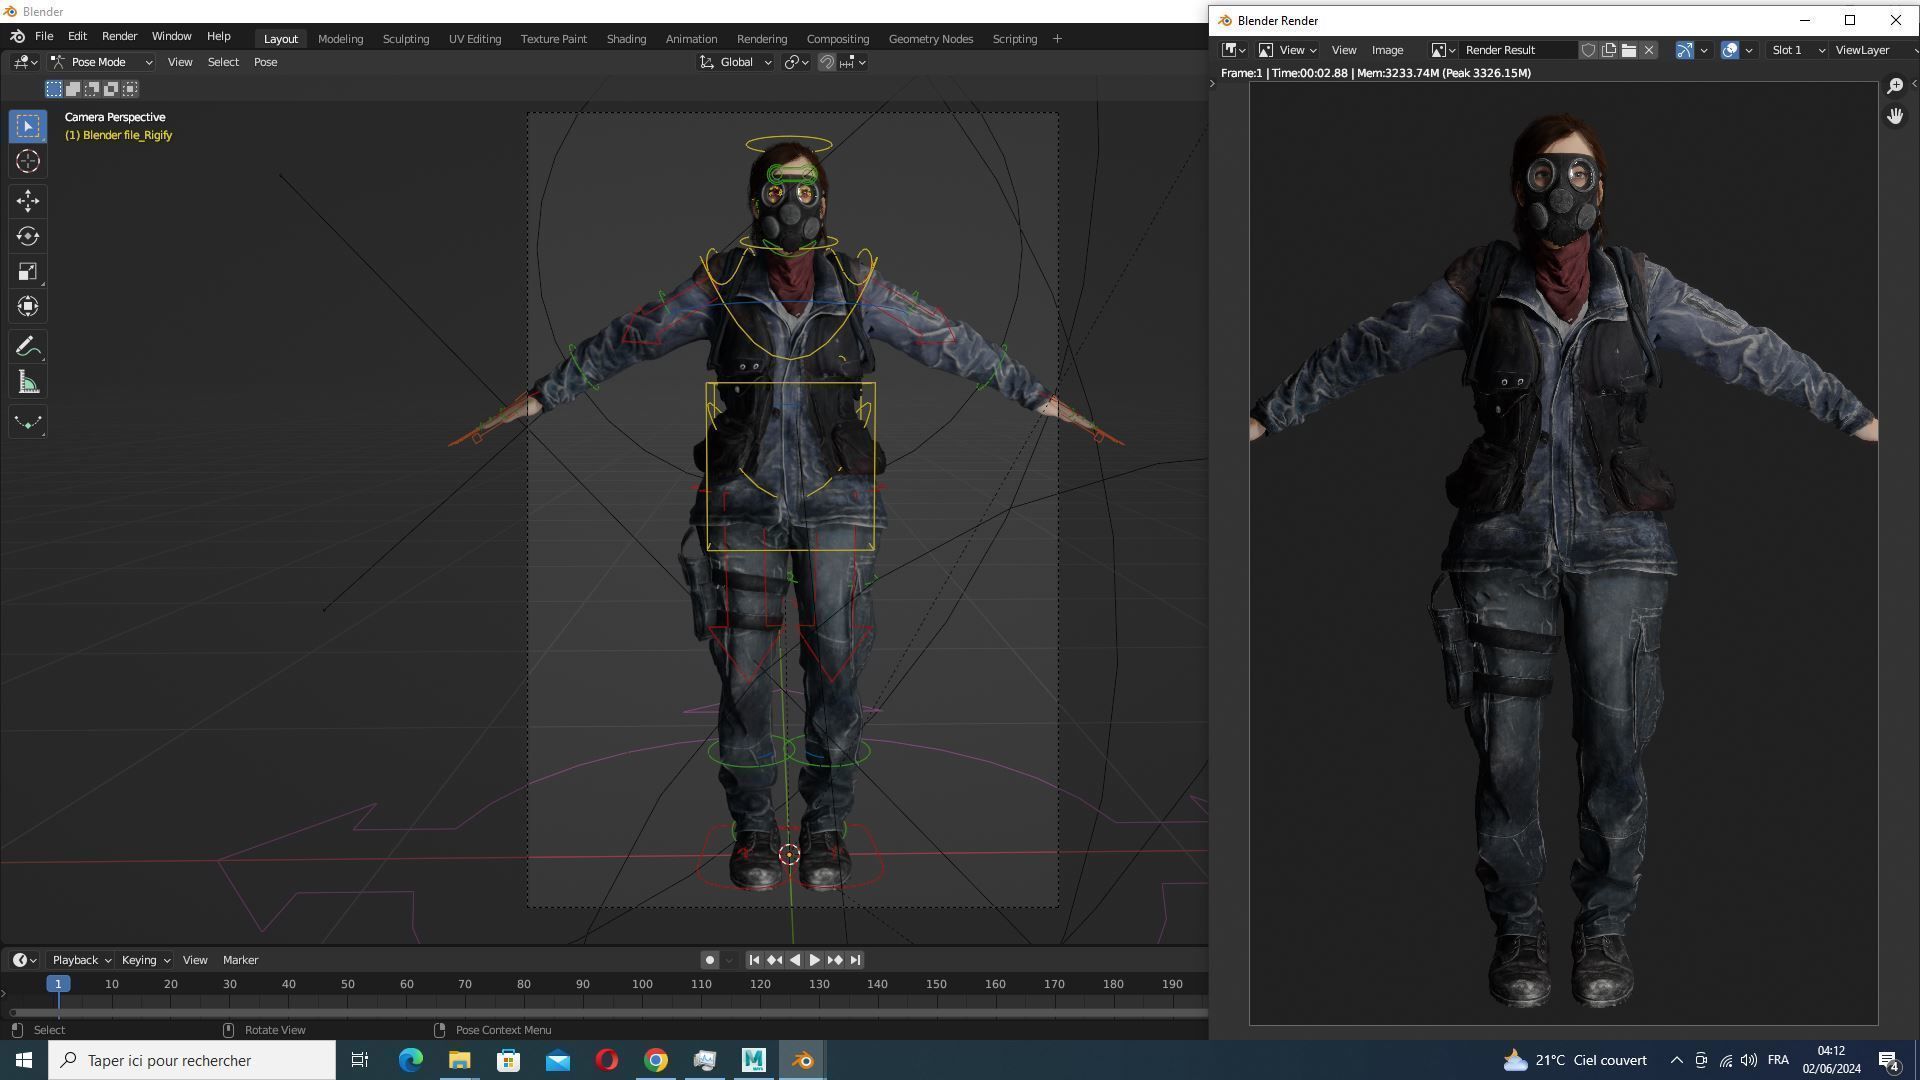Screen dimensions: 1920x1080
Task: Choose the Scale tool
Action: click(x=28, y=272)
